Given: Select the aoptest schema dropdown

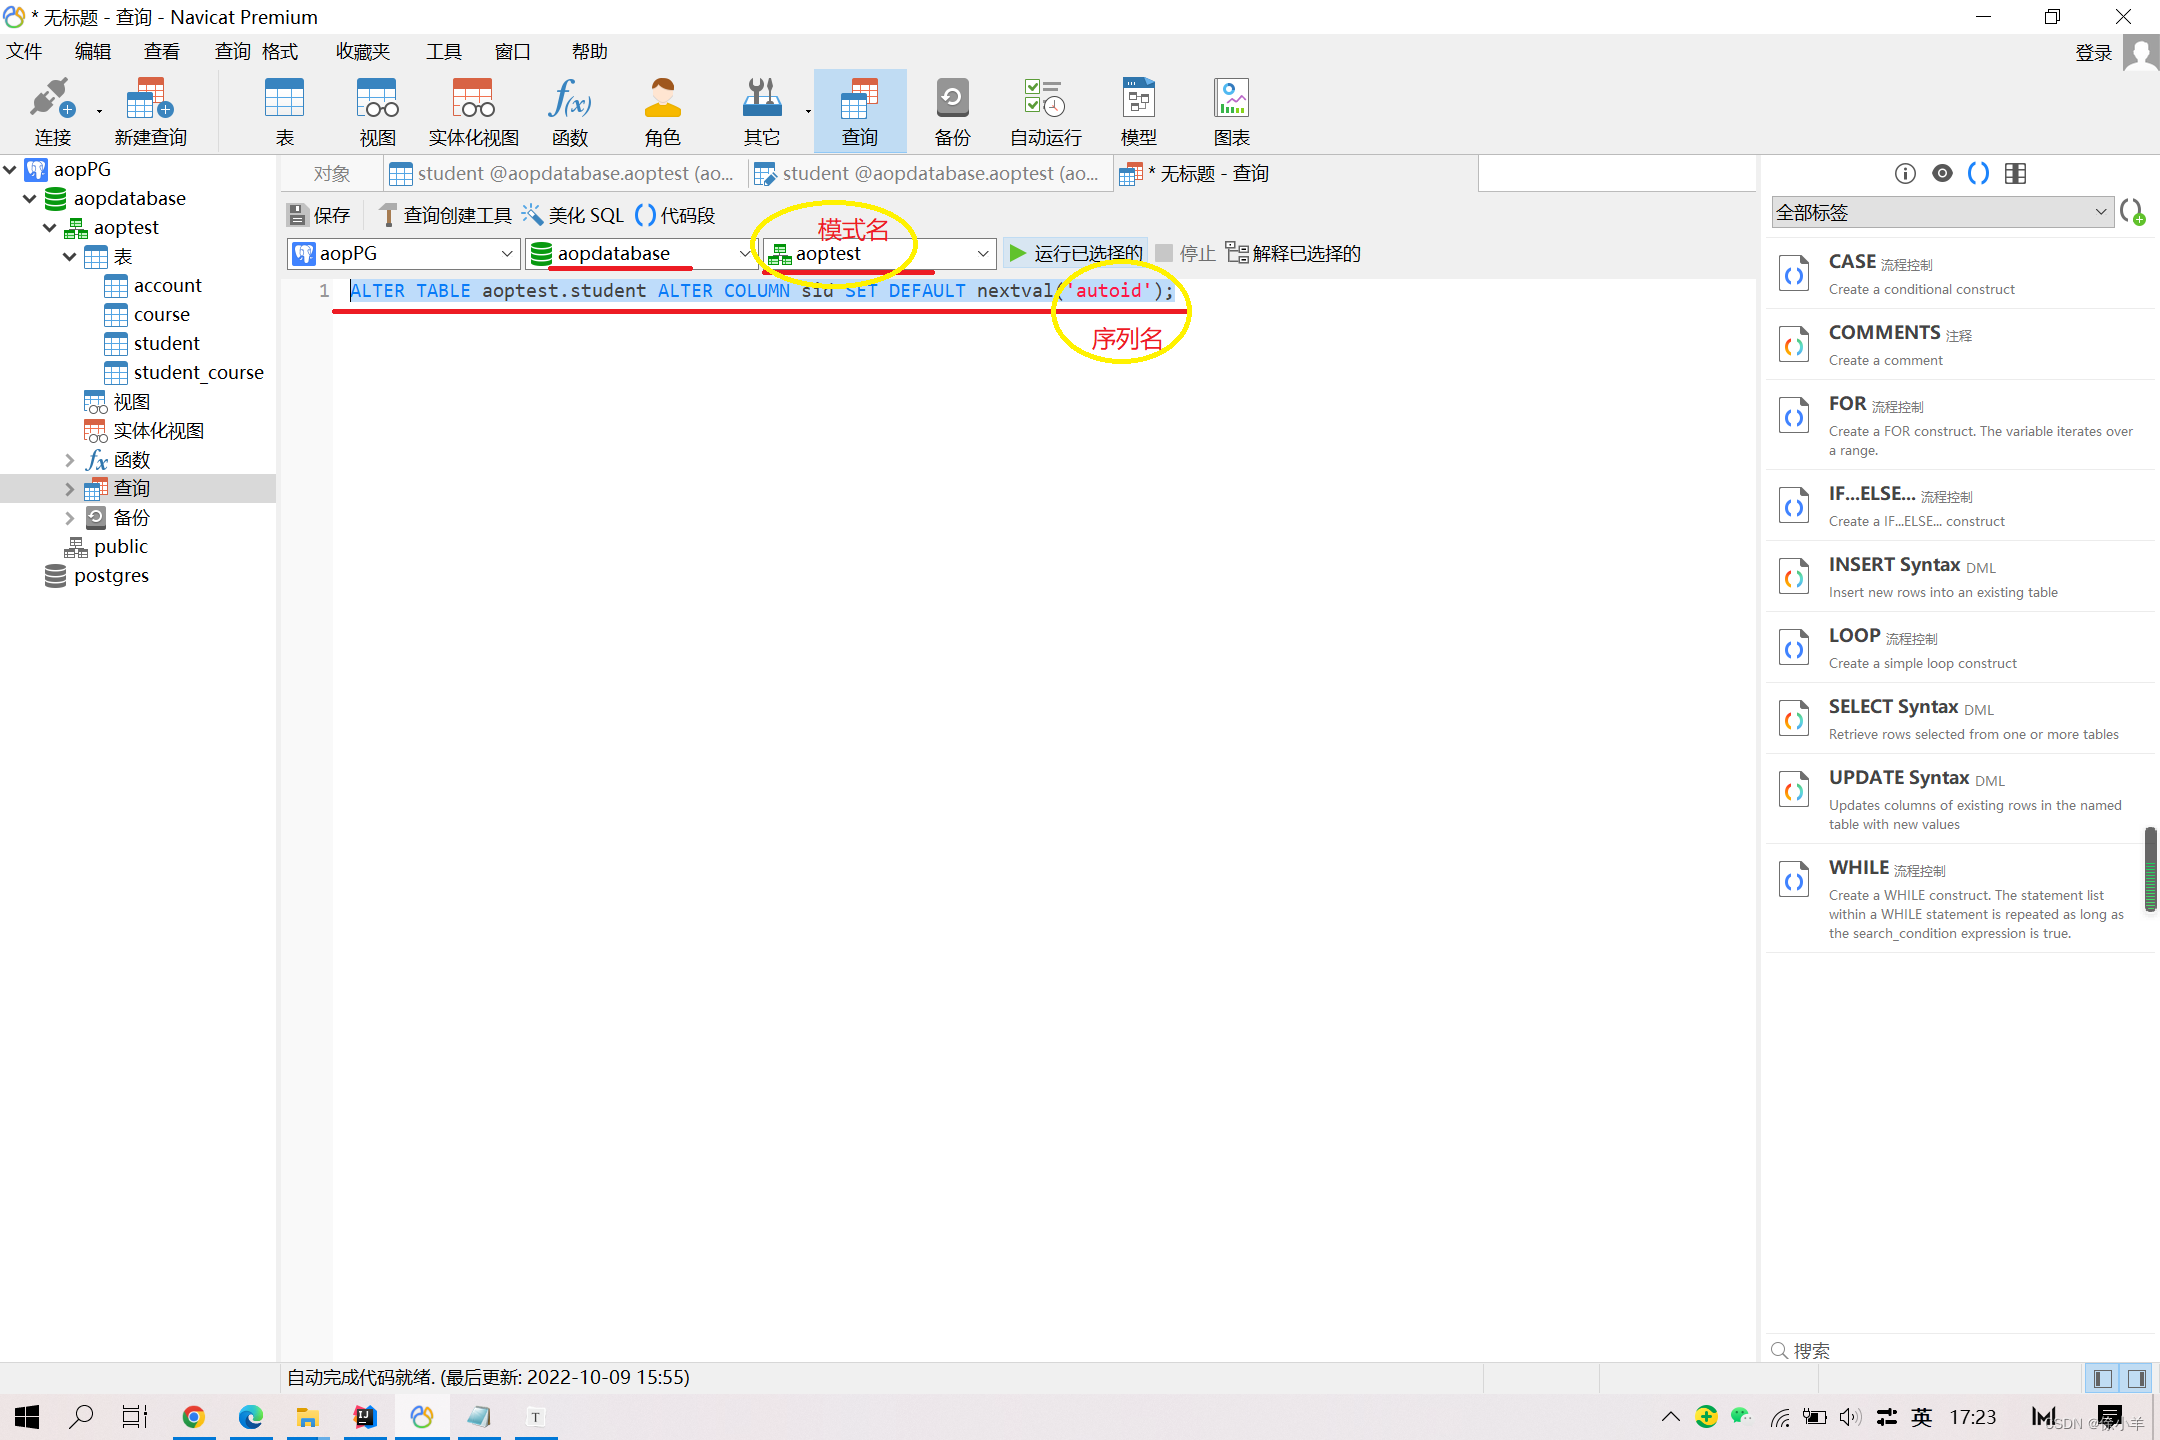Looking at the screenshot, I should pyautogui.click(x=879, y=252).
